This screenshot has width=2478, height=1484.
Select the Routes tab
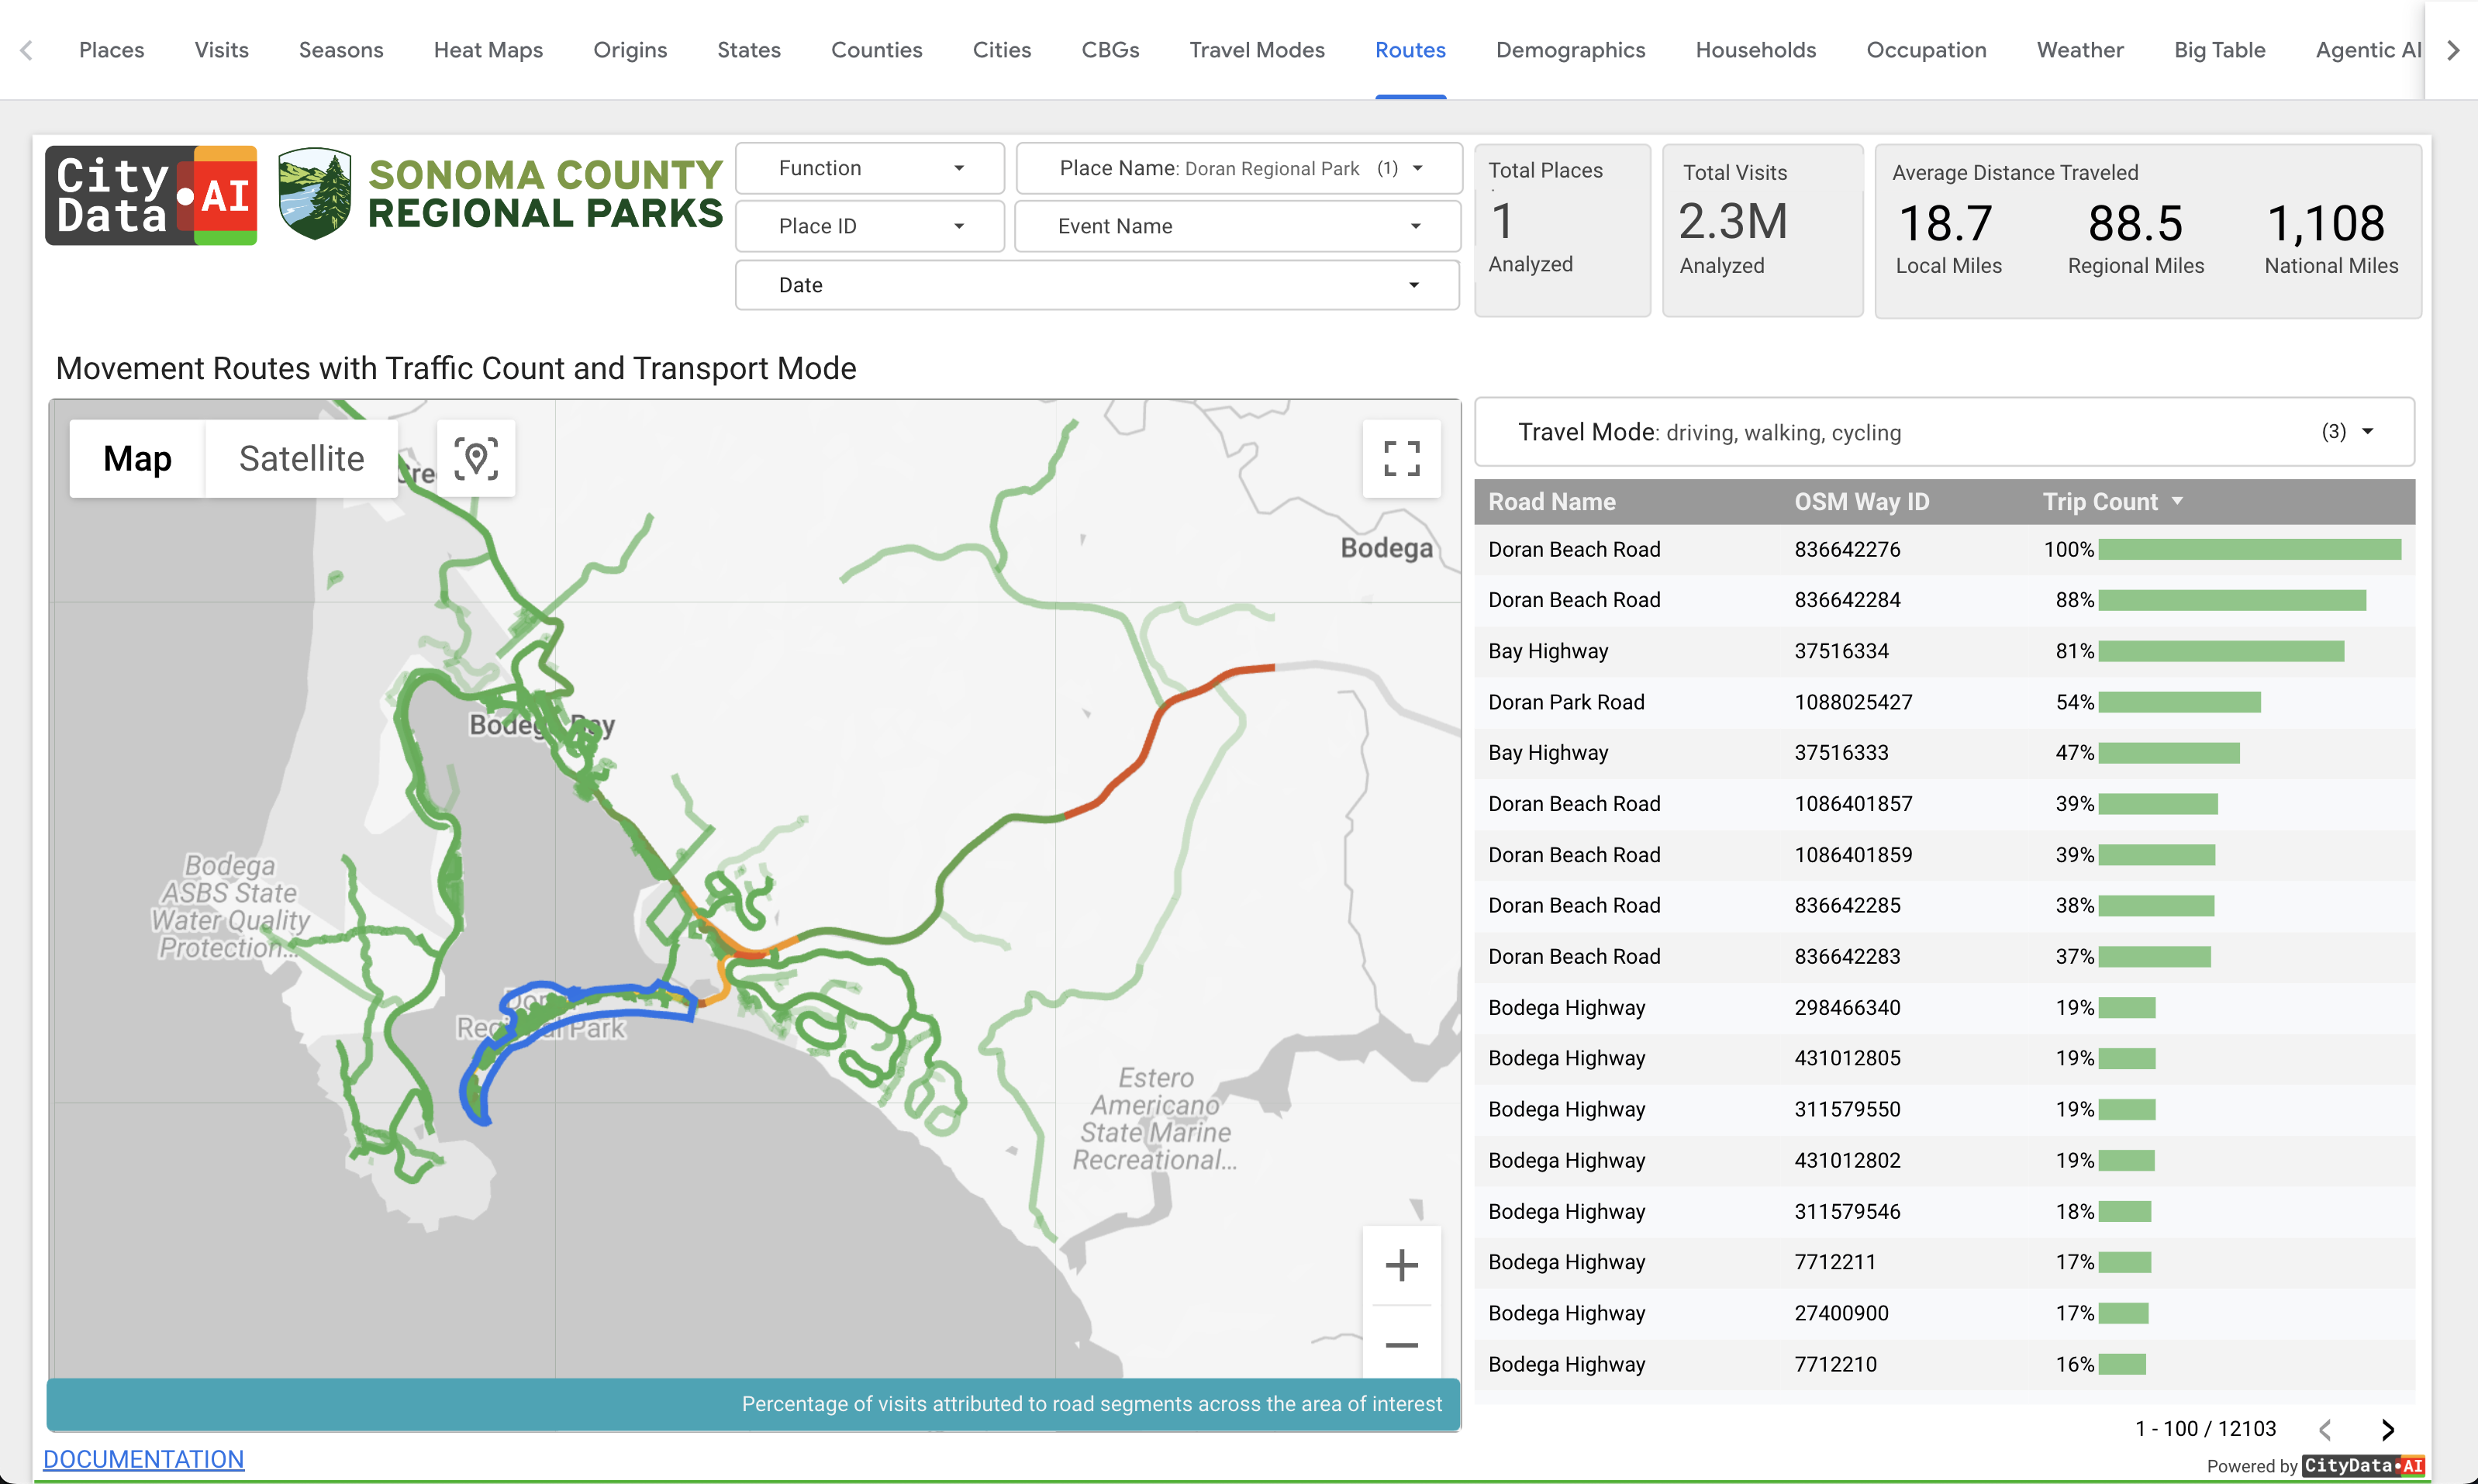1410,50
